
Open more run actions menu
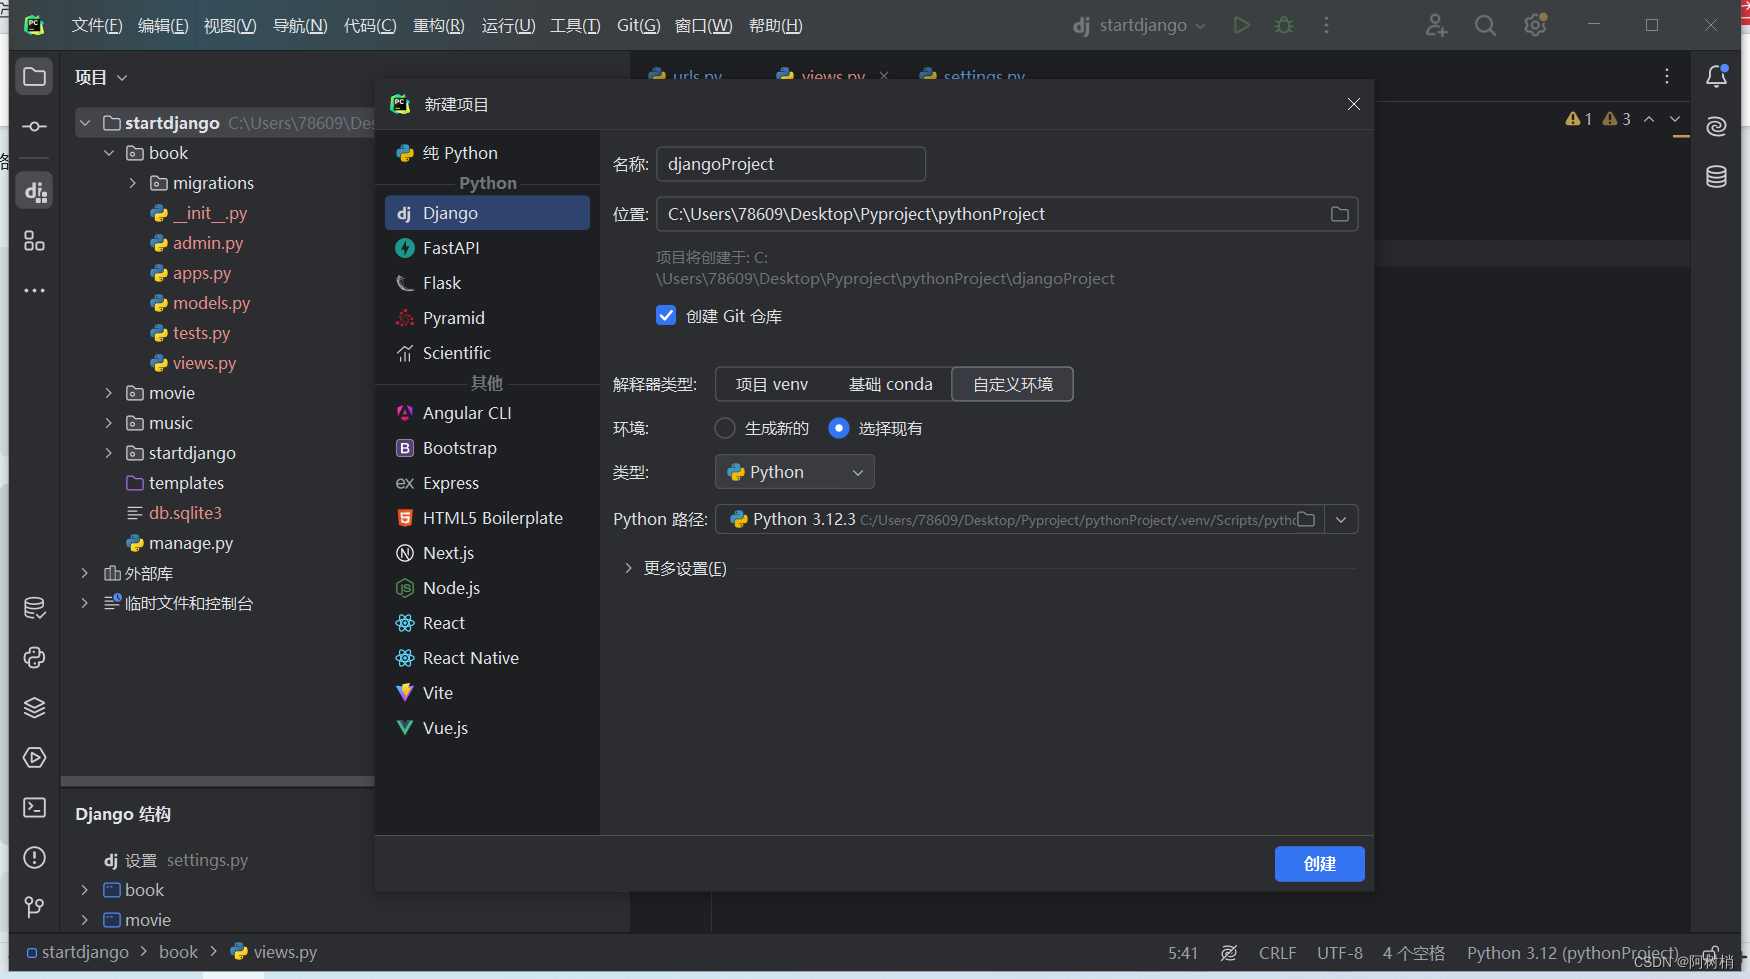pos(1326,25)
